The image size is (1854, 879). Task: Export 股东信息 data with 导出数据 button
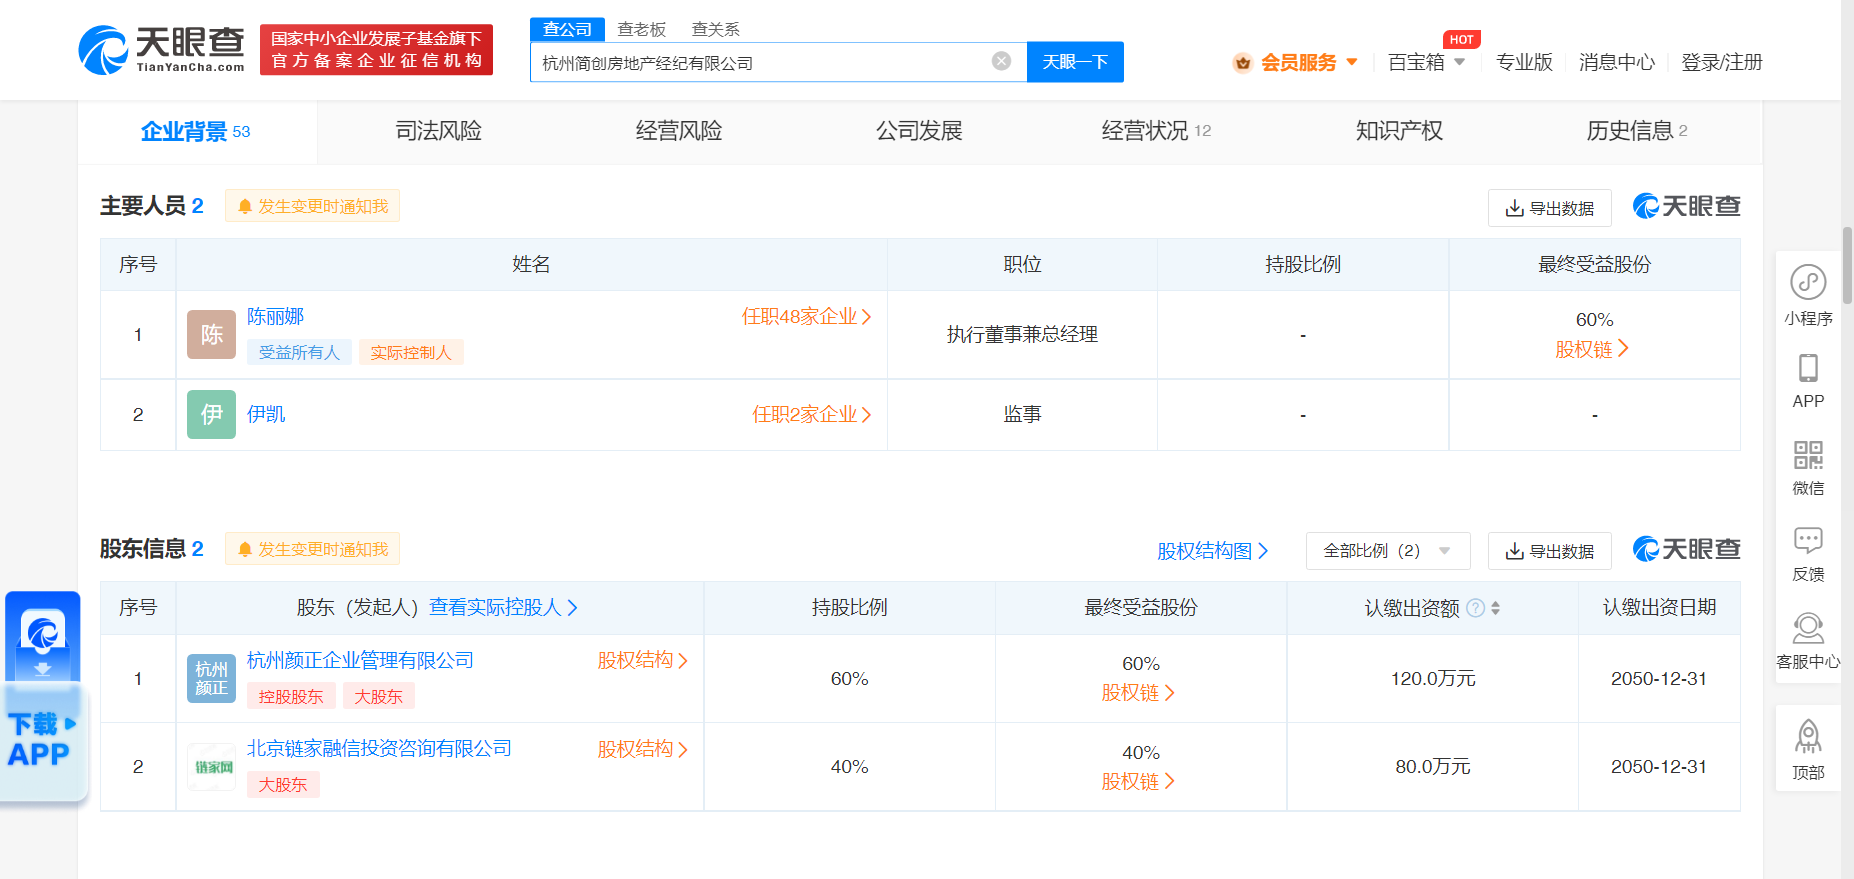1549,551
